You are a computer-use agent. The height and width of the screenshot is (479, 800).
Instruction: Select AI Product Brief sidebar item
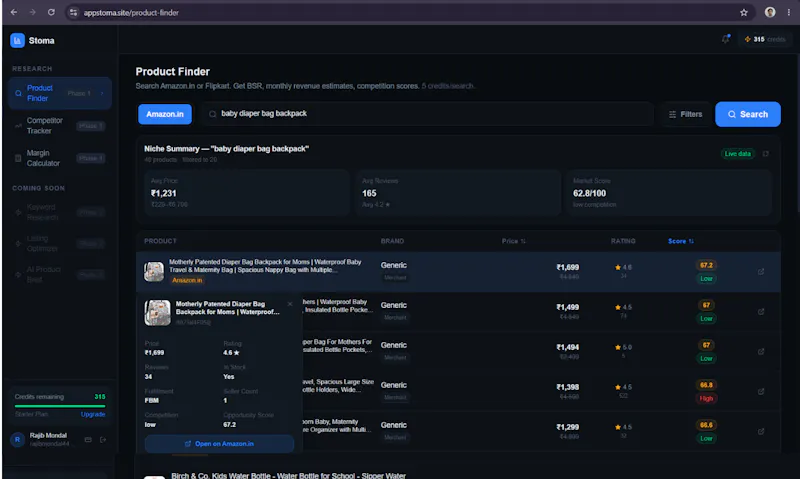click(60, 274)
